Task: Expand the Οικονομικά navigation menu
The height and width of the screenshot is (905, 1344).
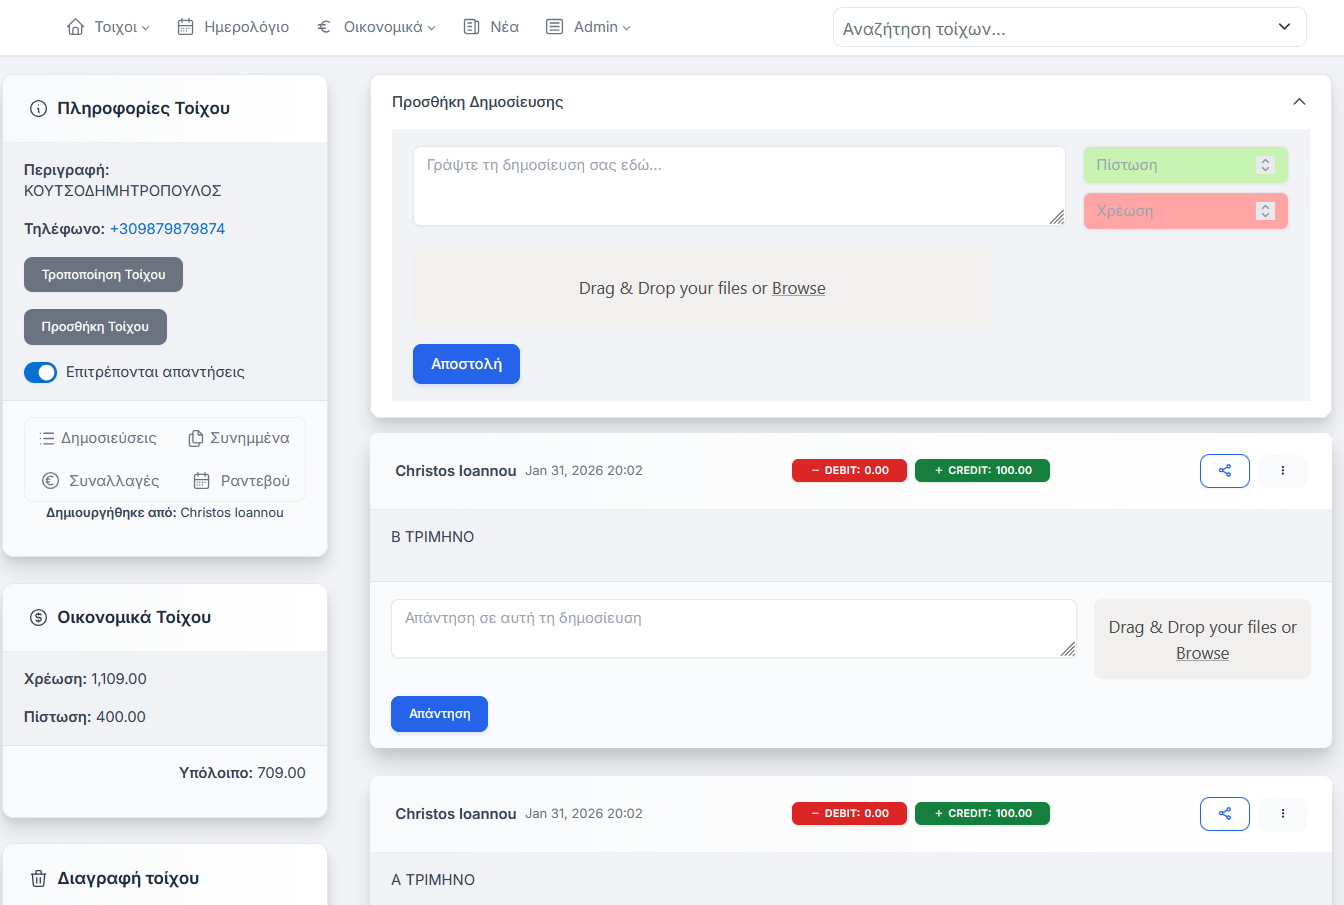Action: point(376,27)
